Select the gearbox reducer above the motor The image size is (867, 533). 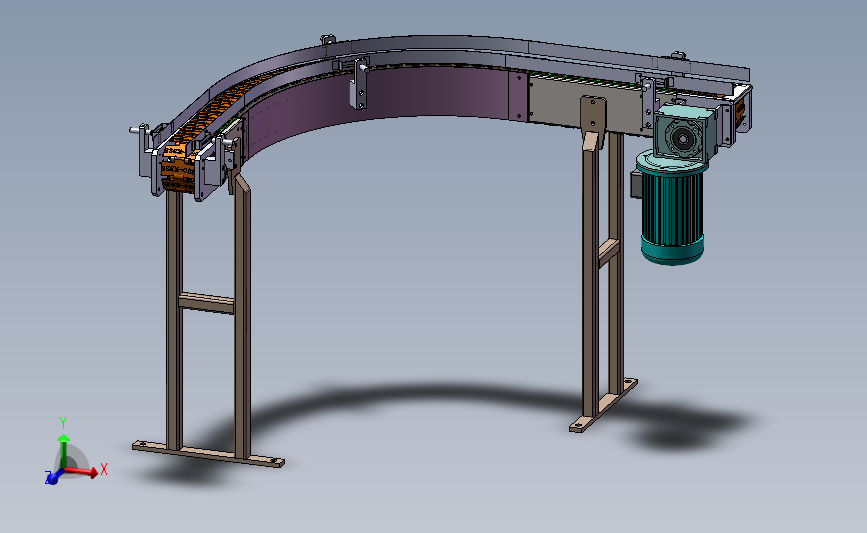click(685, 133)
